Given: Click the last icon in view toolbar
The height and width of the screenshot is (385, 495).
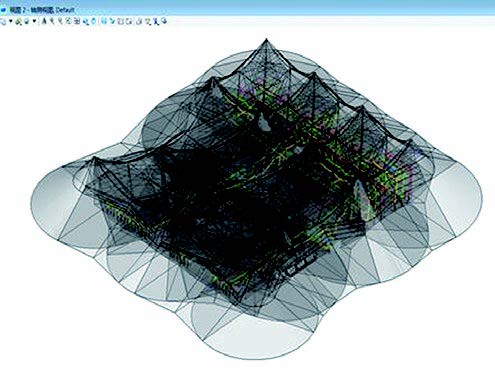Looking at the screenshot, I should coord(164,21).
